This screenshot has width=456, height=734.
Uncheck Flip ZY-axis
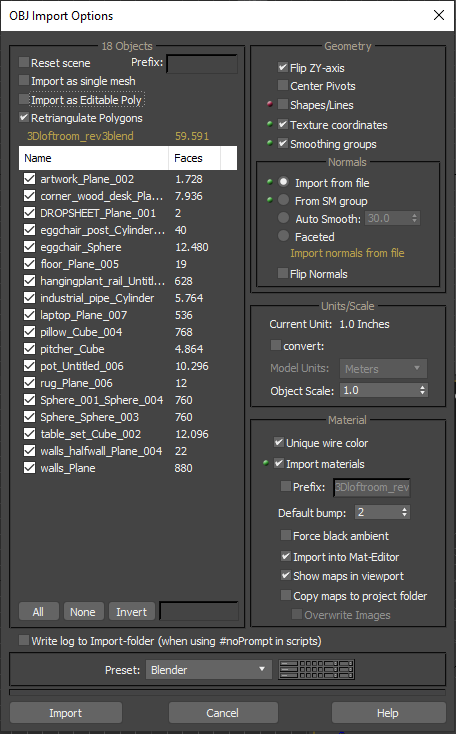283,67
